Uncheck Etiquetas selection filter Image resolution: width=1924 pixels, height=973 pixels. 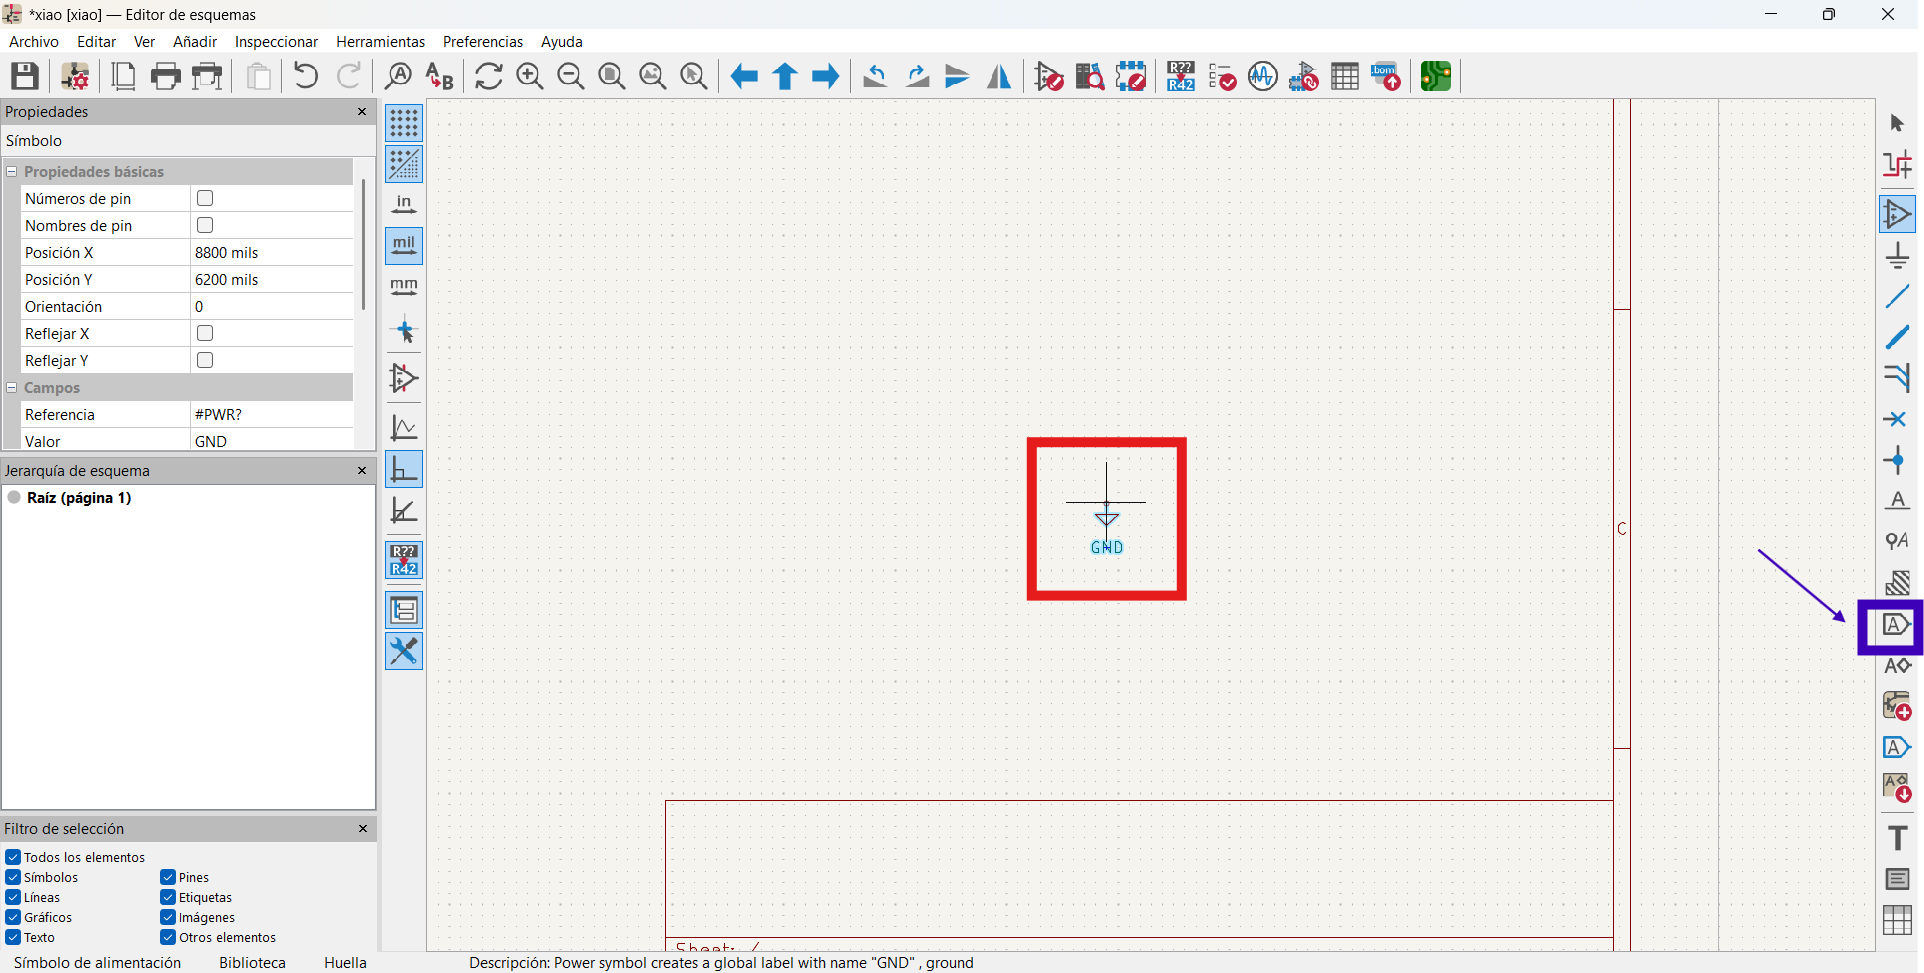(168, 897)
